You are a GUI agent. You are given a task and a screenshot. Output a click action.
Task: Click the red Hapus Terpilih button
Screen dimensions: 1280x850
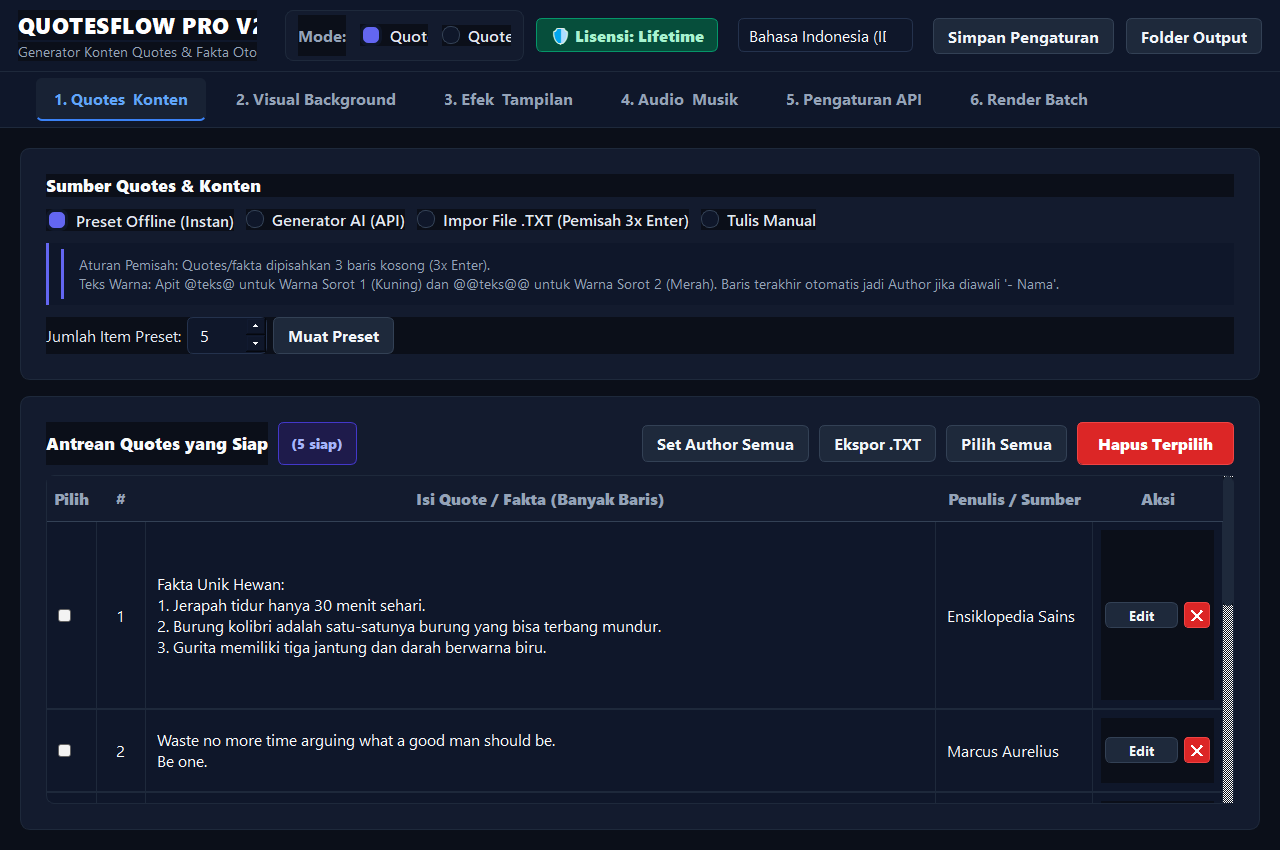pos(1155,444)
